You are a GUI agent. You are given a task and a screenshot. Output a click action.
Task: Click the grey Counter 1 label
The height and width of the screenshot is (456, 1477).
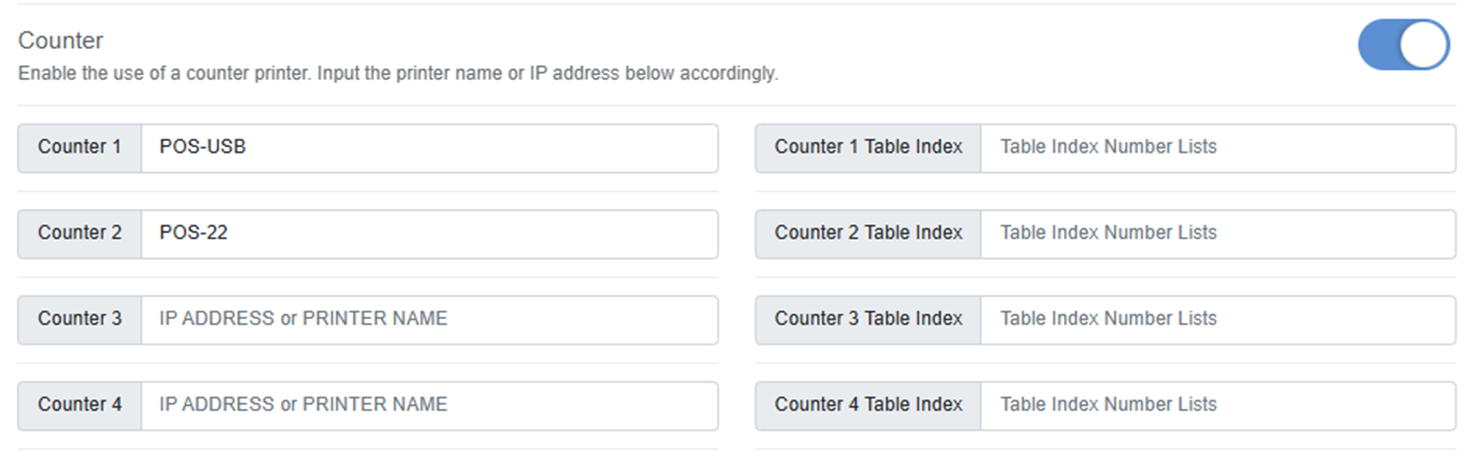(80, 148)
